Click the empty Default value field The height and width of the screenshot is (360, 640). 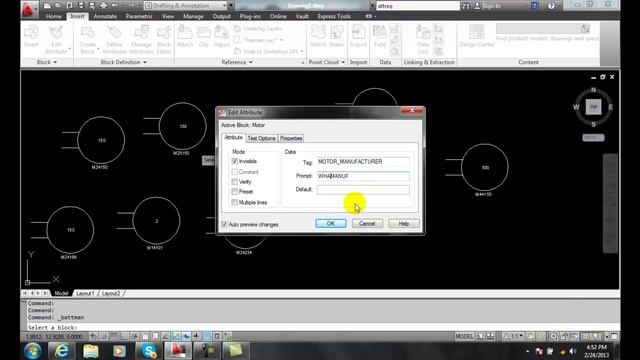pyautogui.click(x=363, y=190)
